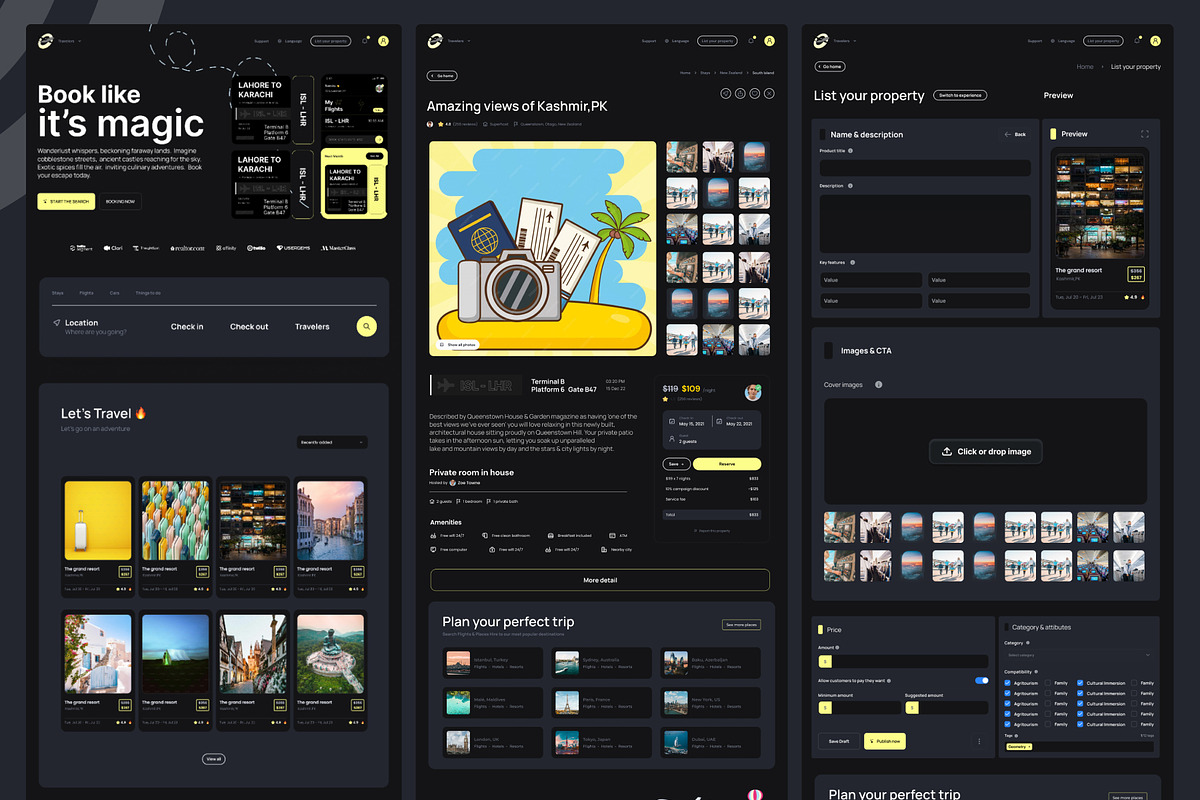
Task: Remove the Geometry tag with its x
Action: coord(1029,747)
